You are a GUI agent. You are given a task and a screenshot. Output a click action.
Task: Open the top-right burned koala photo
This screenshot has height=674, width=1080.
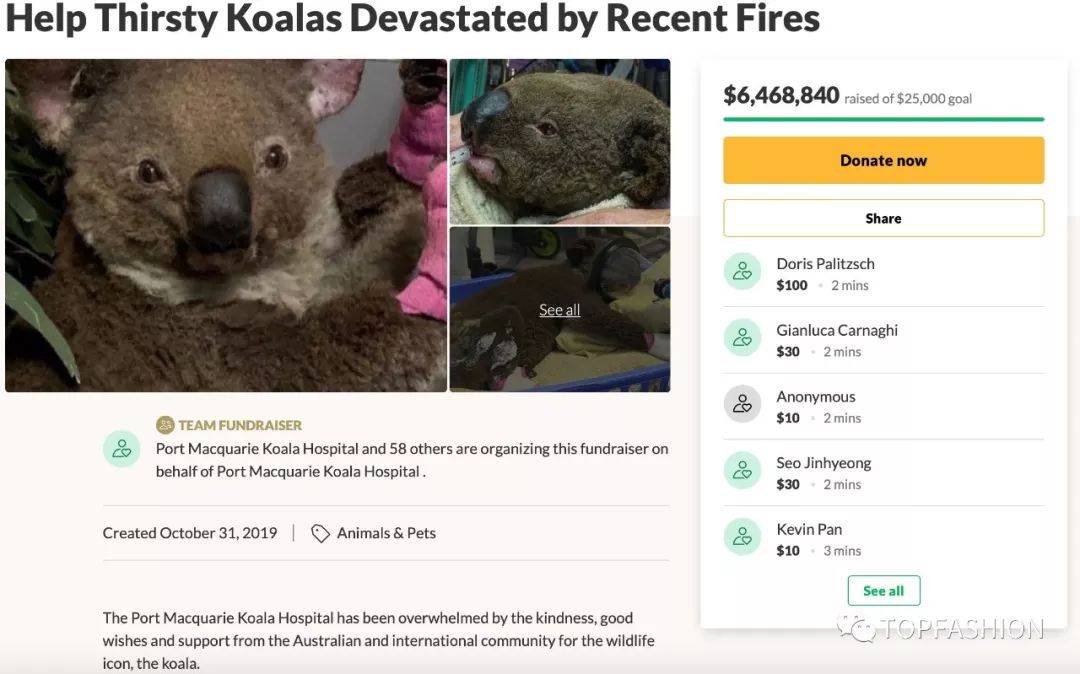(559, 141)
